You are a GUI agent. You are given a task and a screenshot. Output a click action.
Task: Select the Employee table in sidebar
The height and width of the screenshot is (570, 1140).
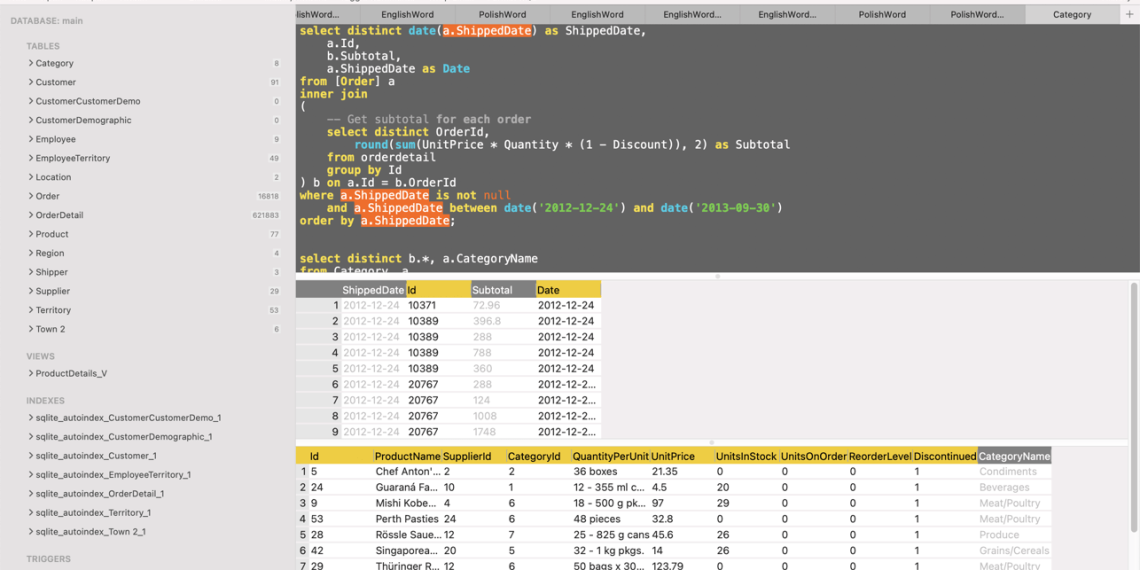point(55,139)
